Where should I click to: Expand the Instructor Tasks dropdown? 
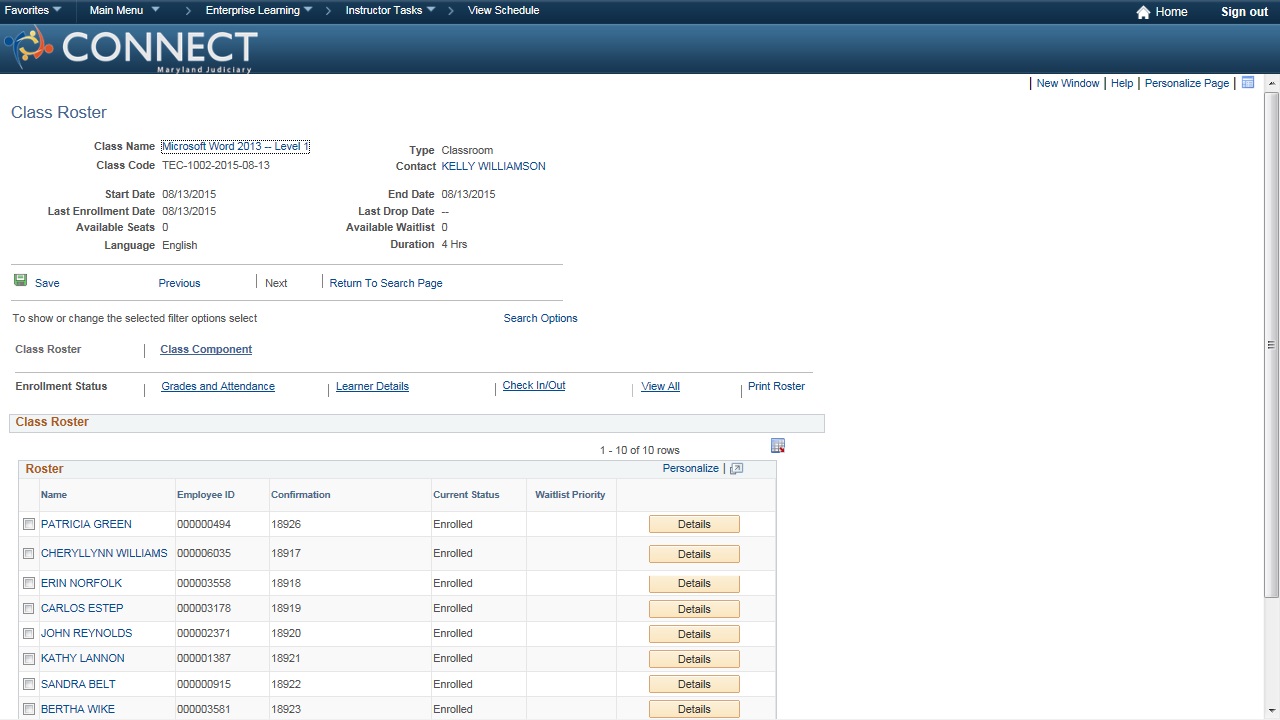(x=390, y=10)
